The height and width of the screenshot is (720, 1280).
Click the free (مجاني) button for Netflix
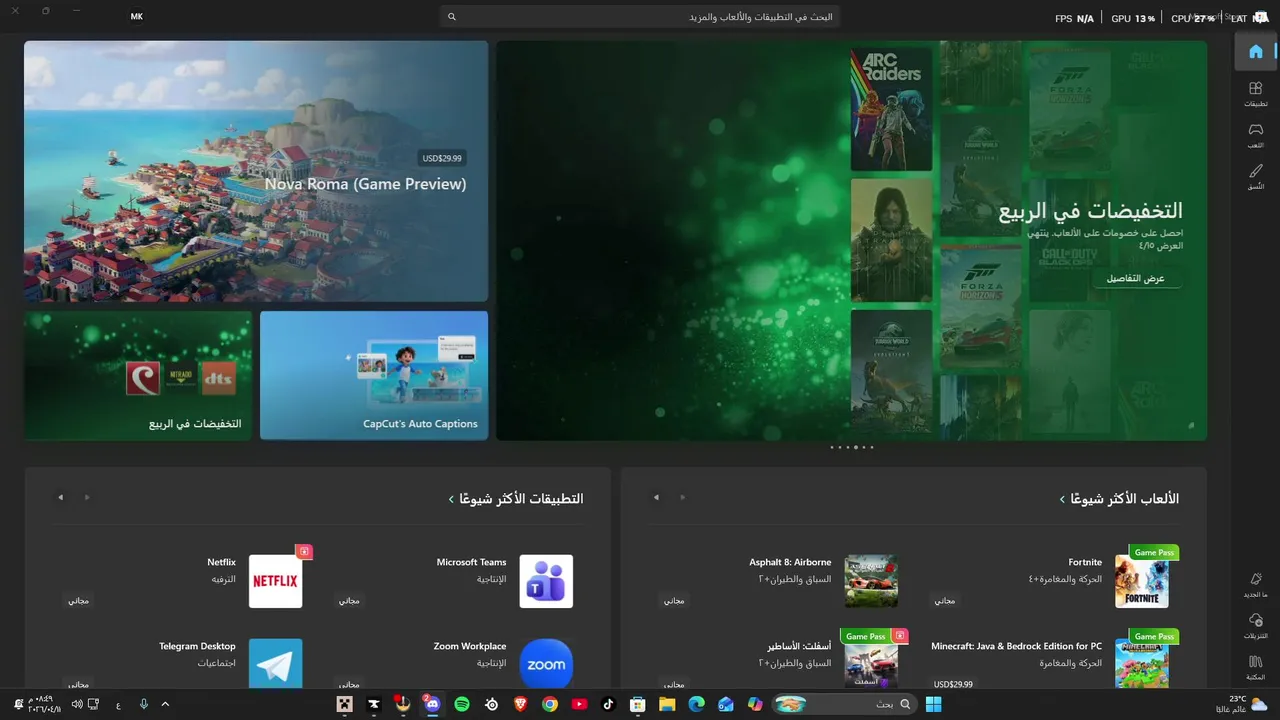(x=78, y=600)
